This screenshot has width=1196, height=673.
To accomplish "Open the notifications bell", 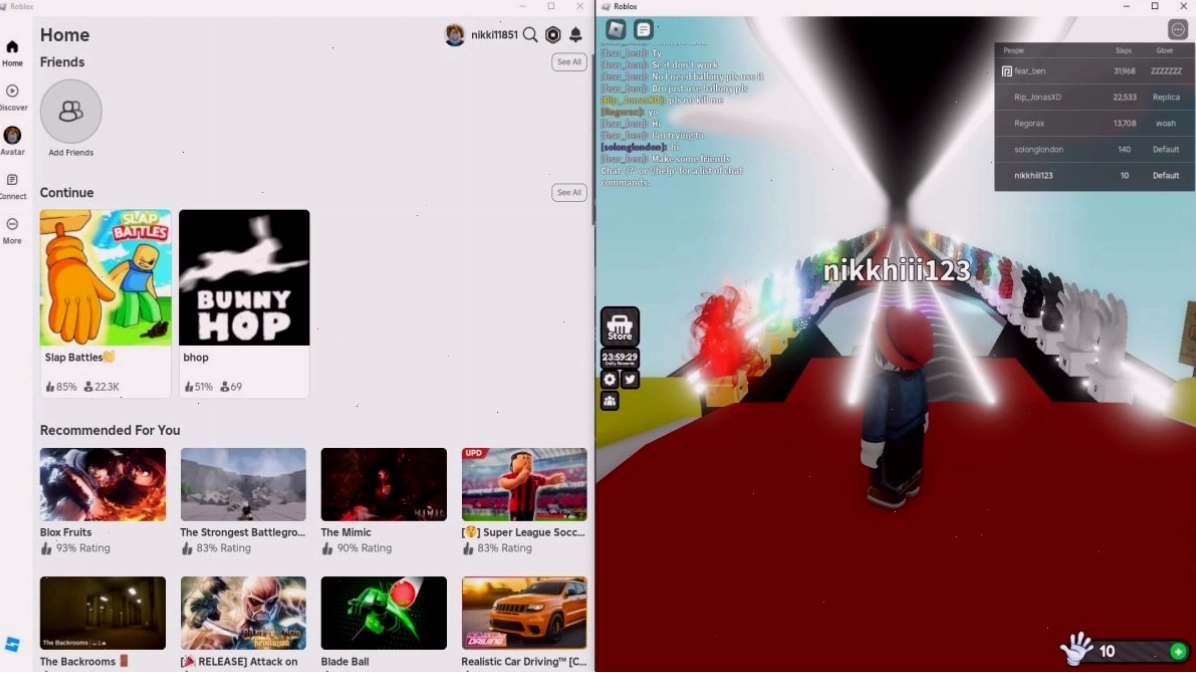I will pos(576,34).
